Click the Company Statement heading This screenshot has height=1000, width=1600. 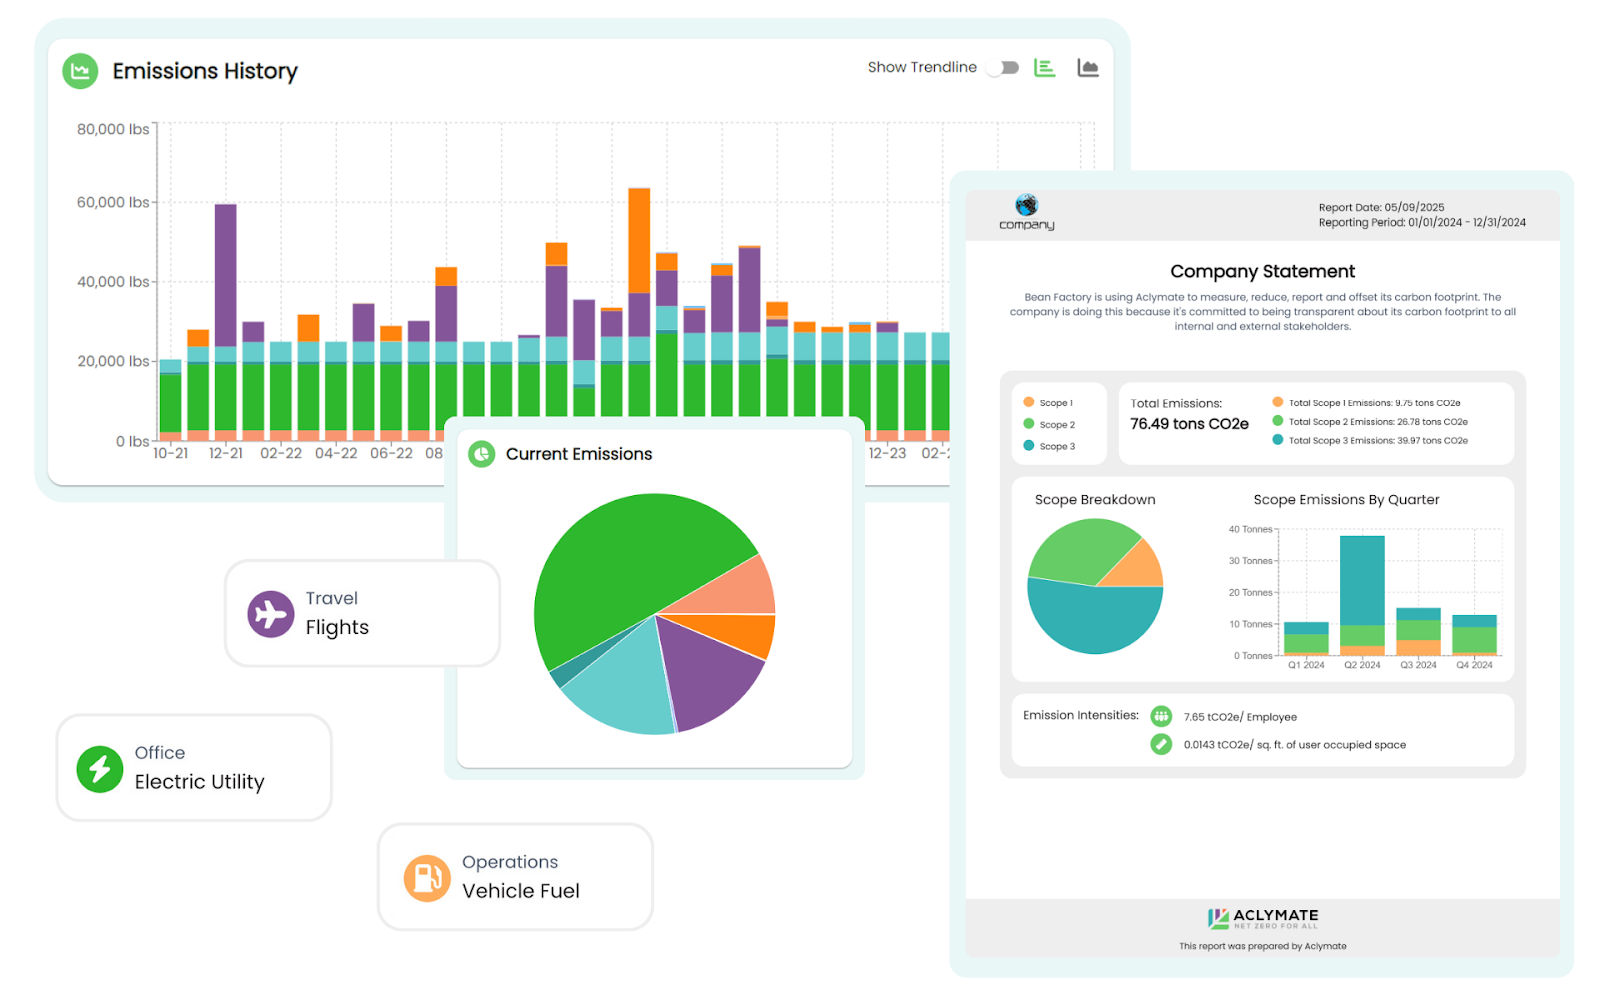pos(1263,271)
